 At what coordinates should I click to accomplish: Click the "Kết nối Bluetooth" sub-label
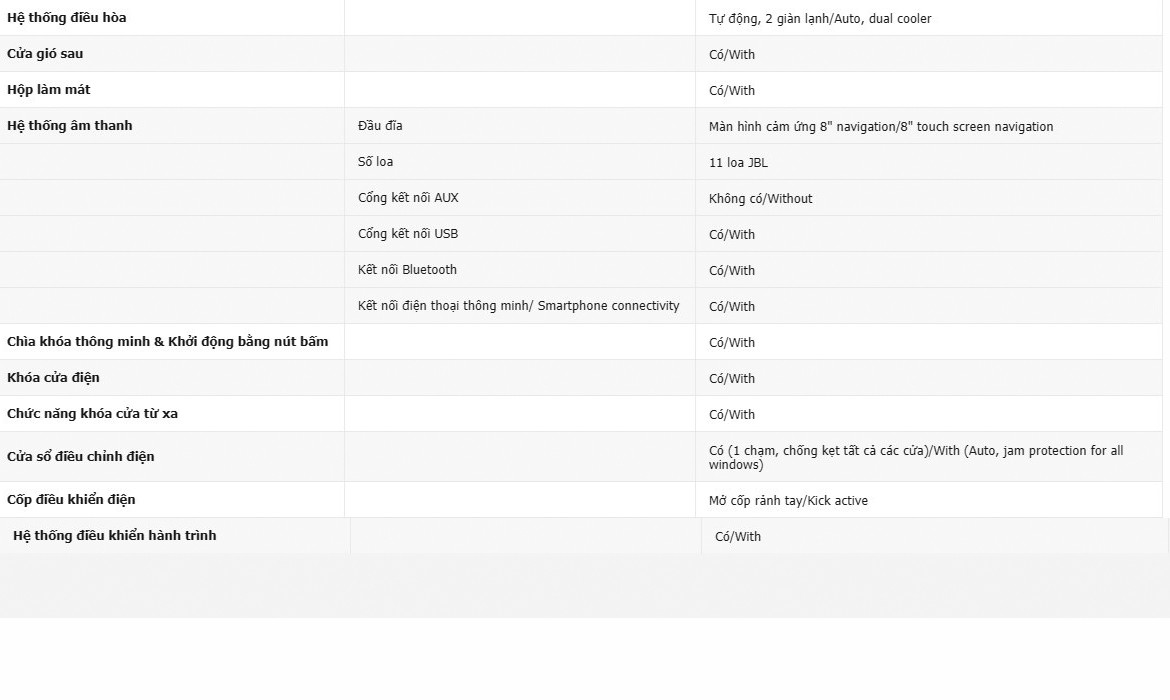407,270
